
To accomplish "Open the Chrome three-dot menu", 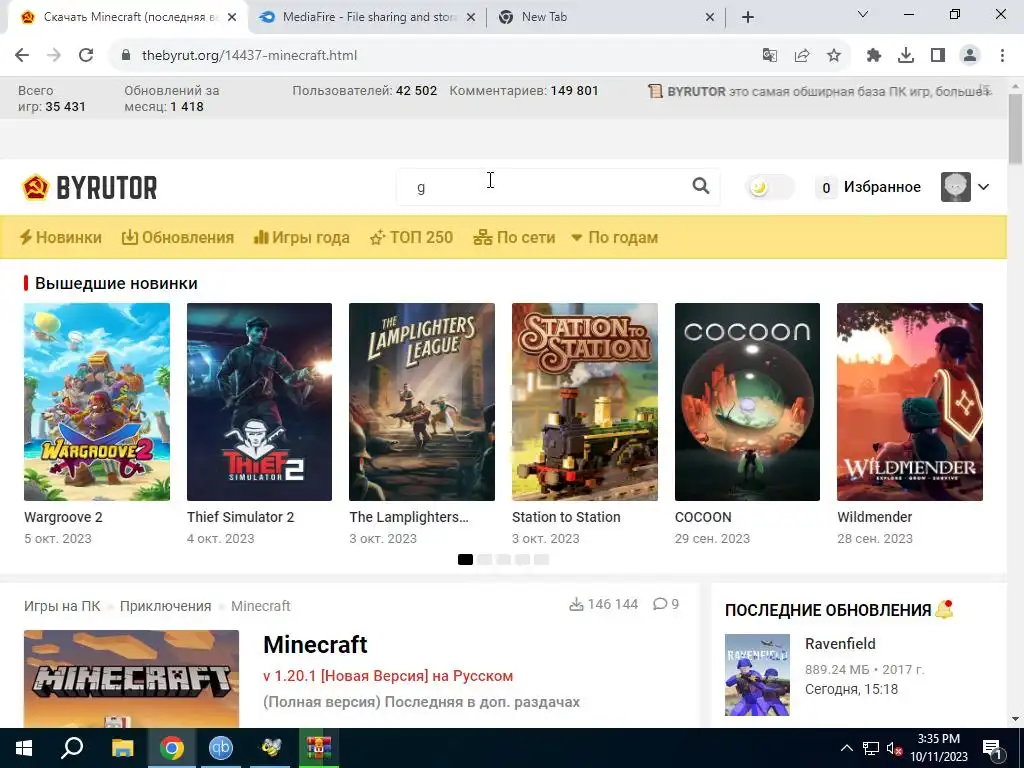I will click(x=1002, y=56).
